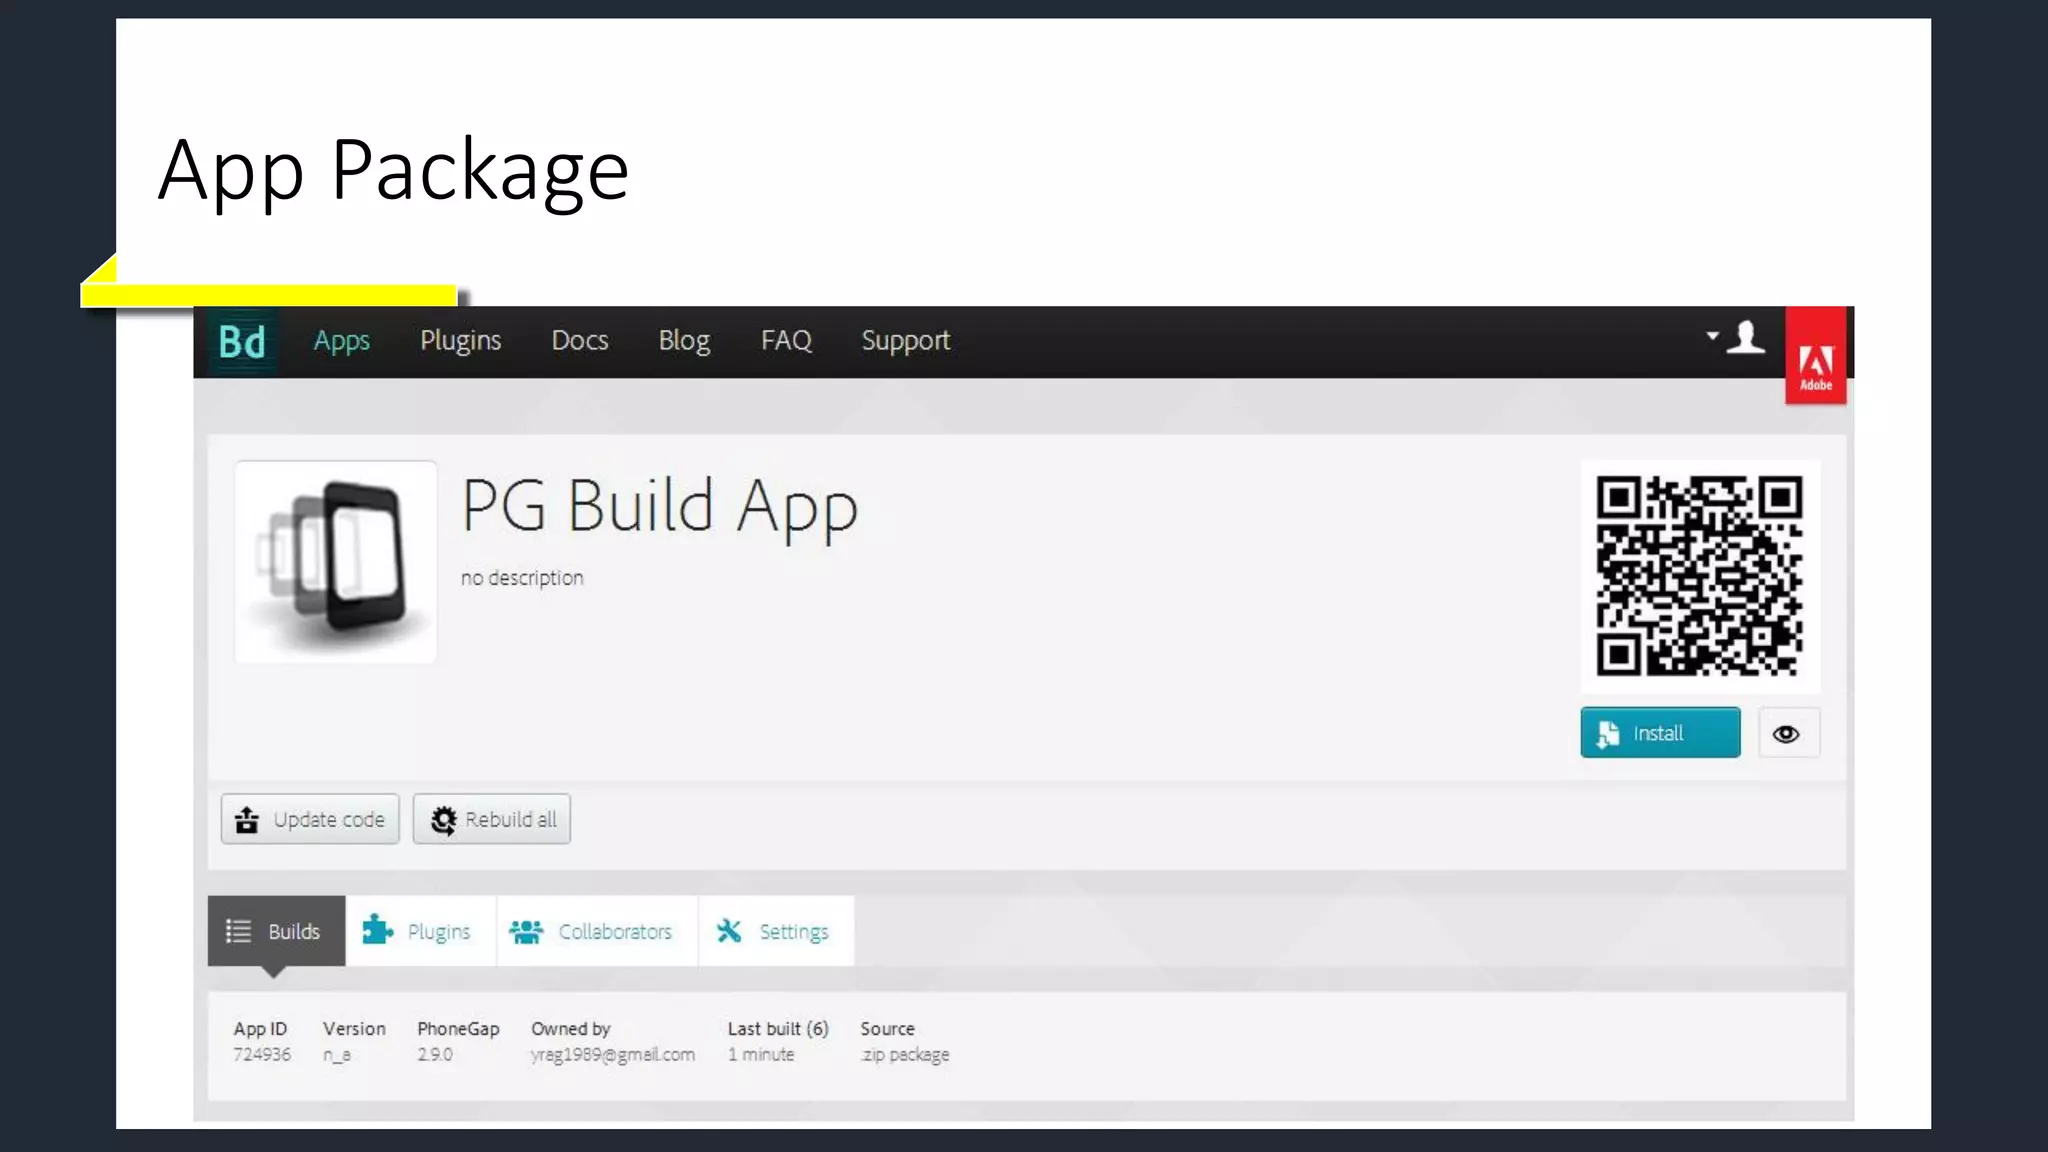Open the user account profile icon

click(1746, 337)
